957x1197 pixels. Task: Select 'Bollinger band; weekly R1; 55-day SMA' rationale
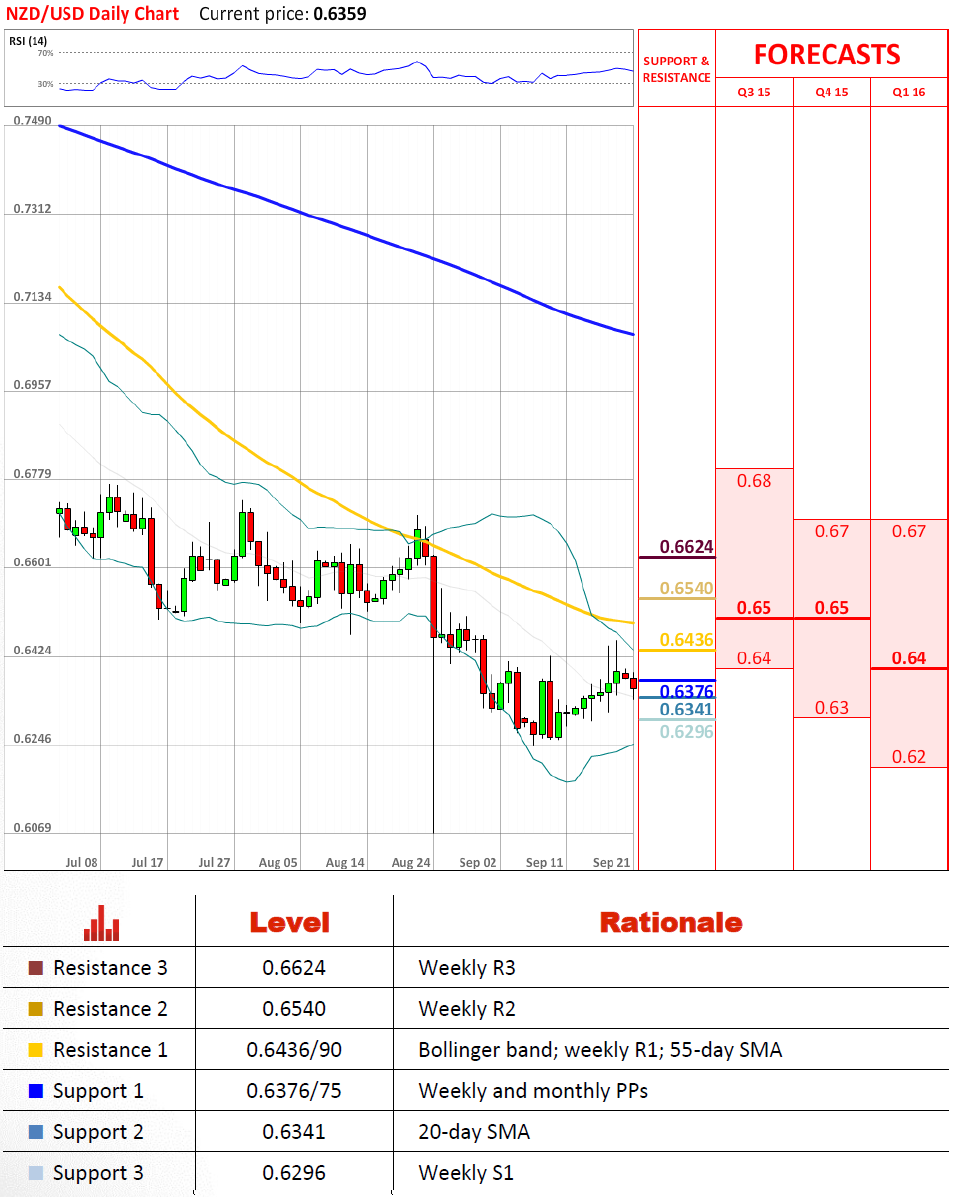(600, 1050)
